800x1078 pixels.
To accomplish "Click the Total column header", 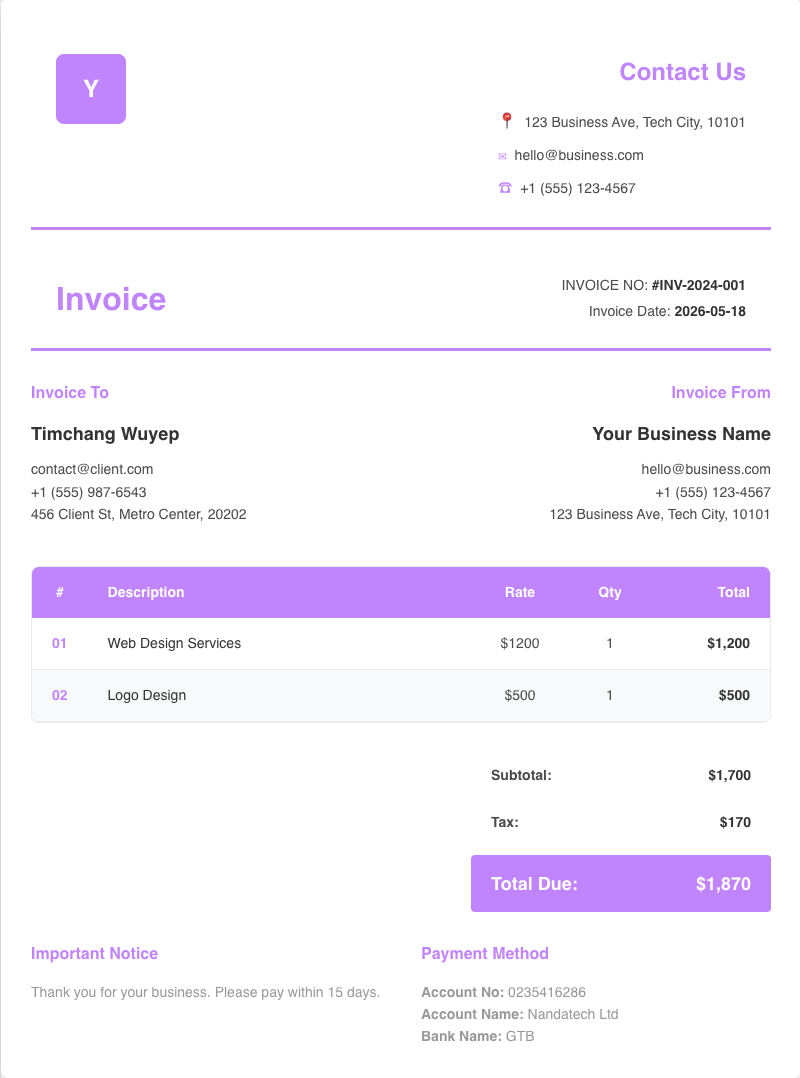I will [x=733, y=593].
